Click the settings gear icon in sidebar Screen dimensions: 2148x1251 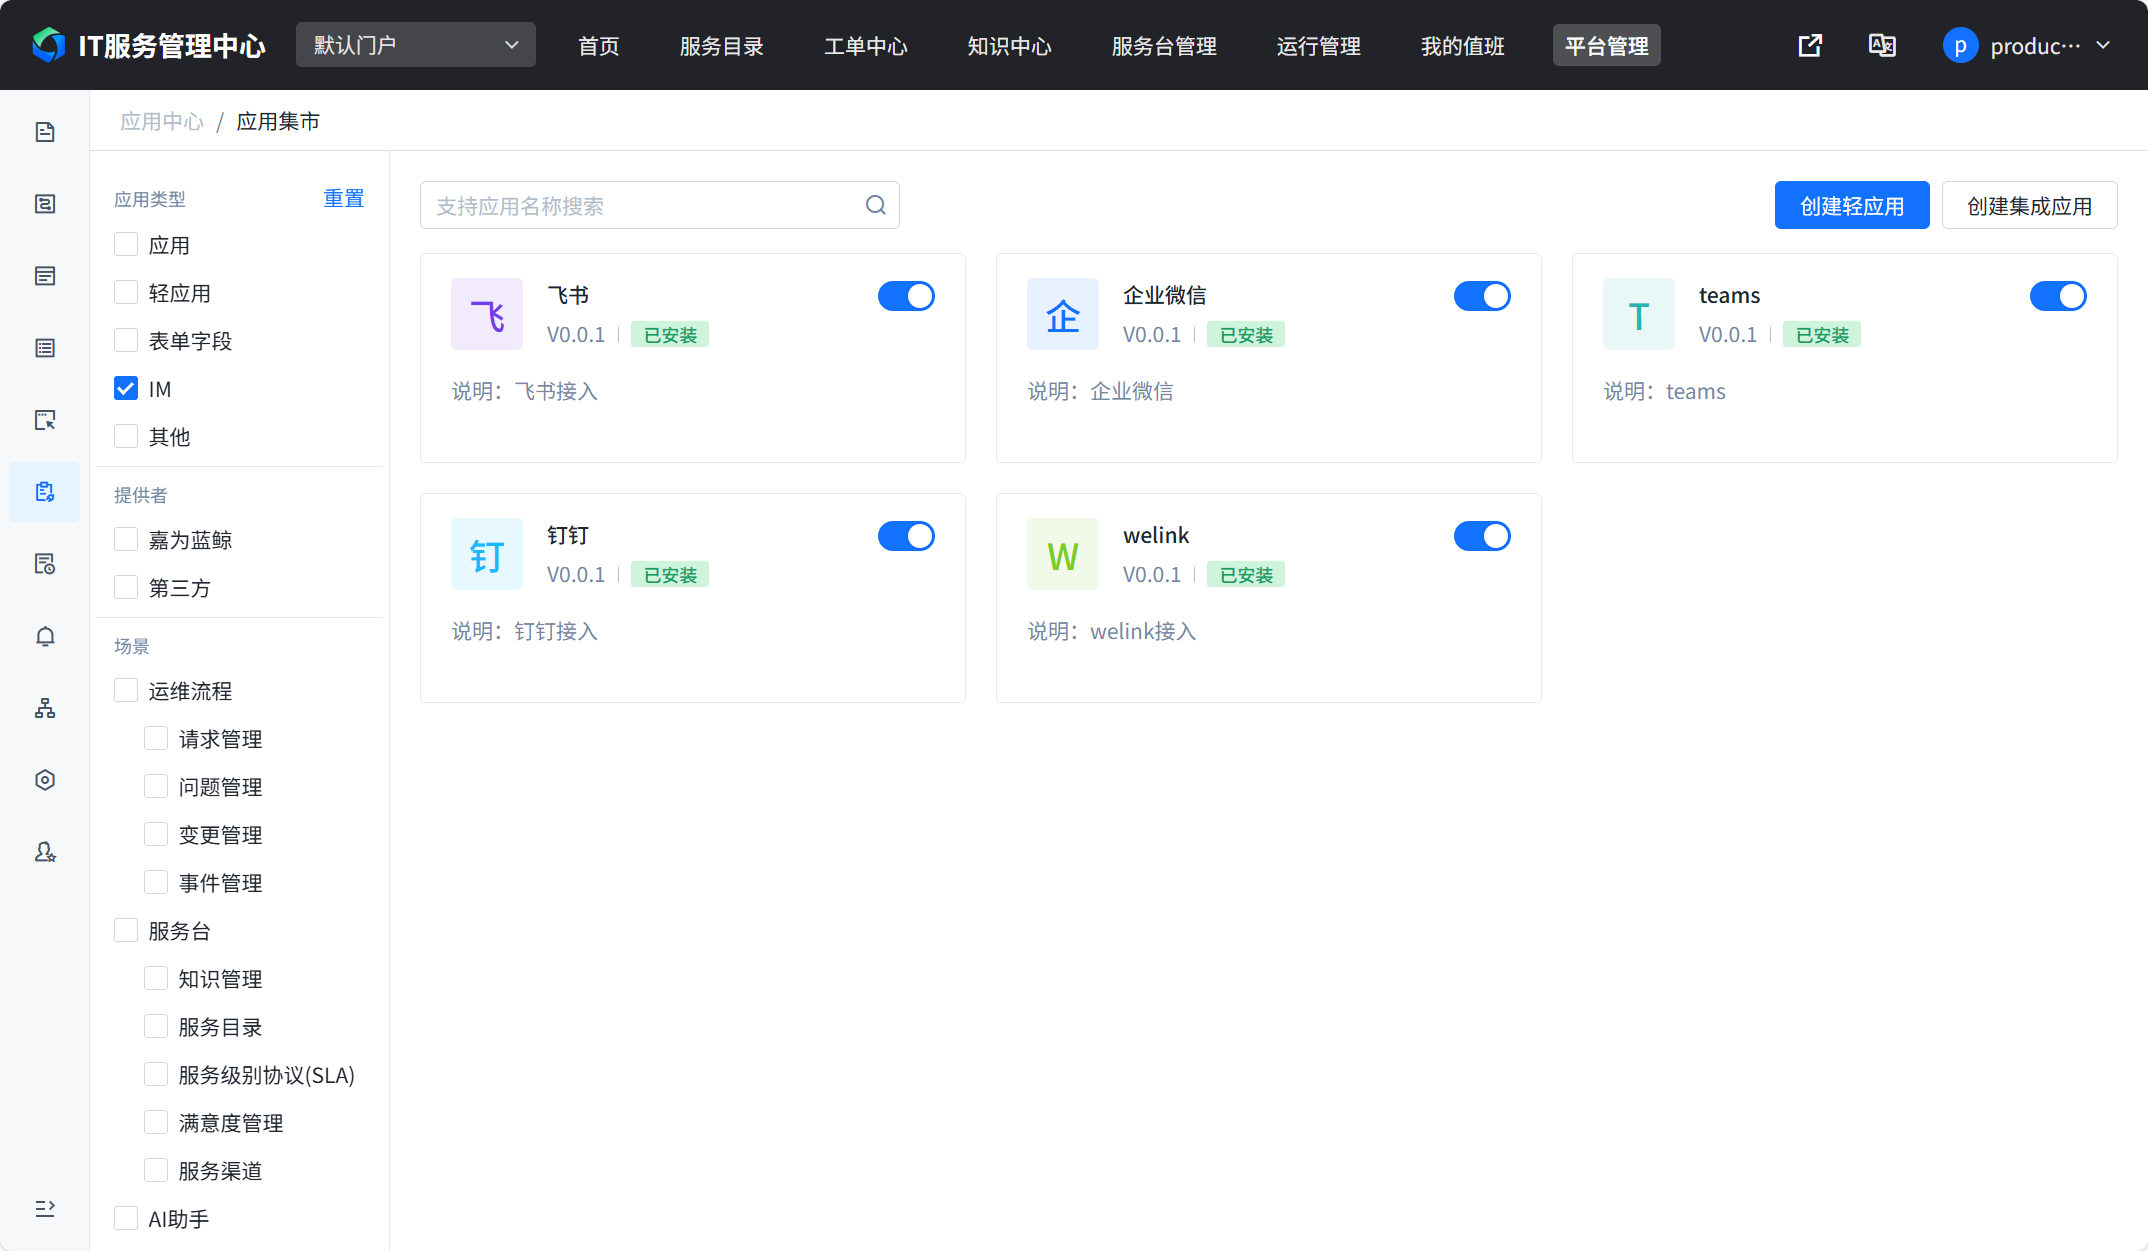pos(44,780)
